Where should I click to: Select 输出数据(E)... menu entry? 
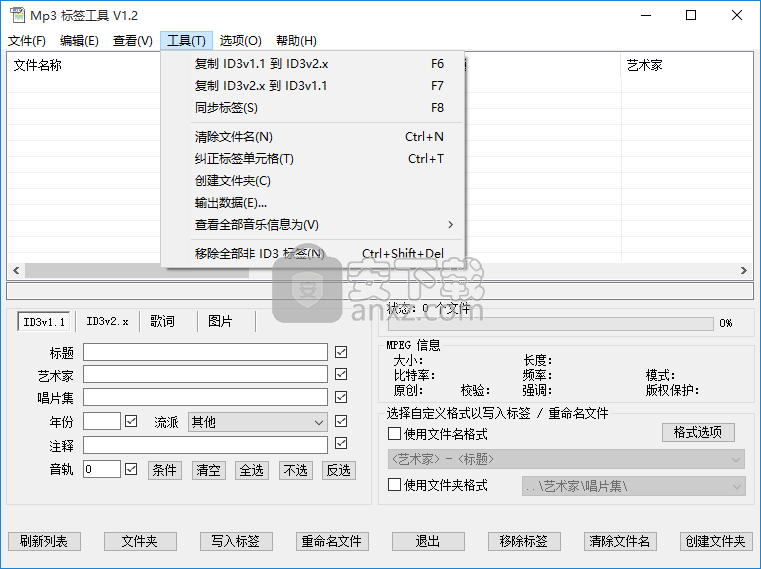(313, 202)
